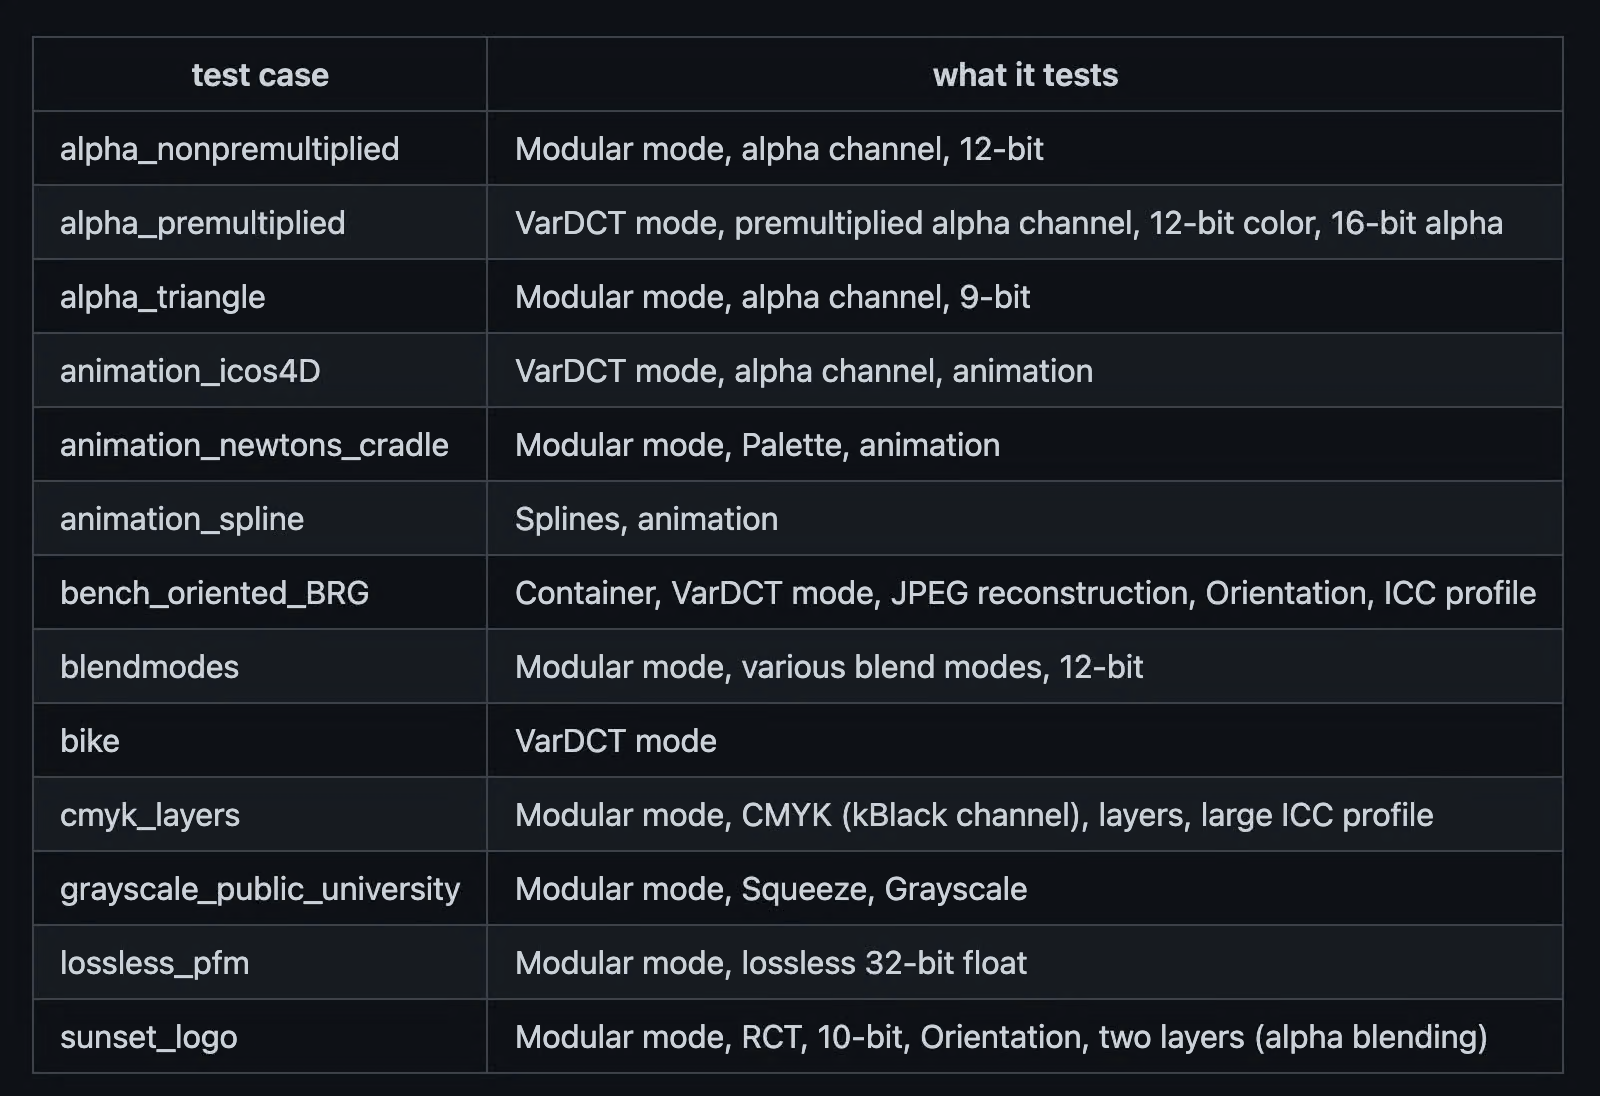This screenshot has width=1600, height=1096.
Task: Select the bench_oriented_BRG test case cell
Action: pos(260,593)
